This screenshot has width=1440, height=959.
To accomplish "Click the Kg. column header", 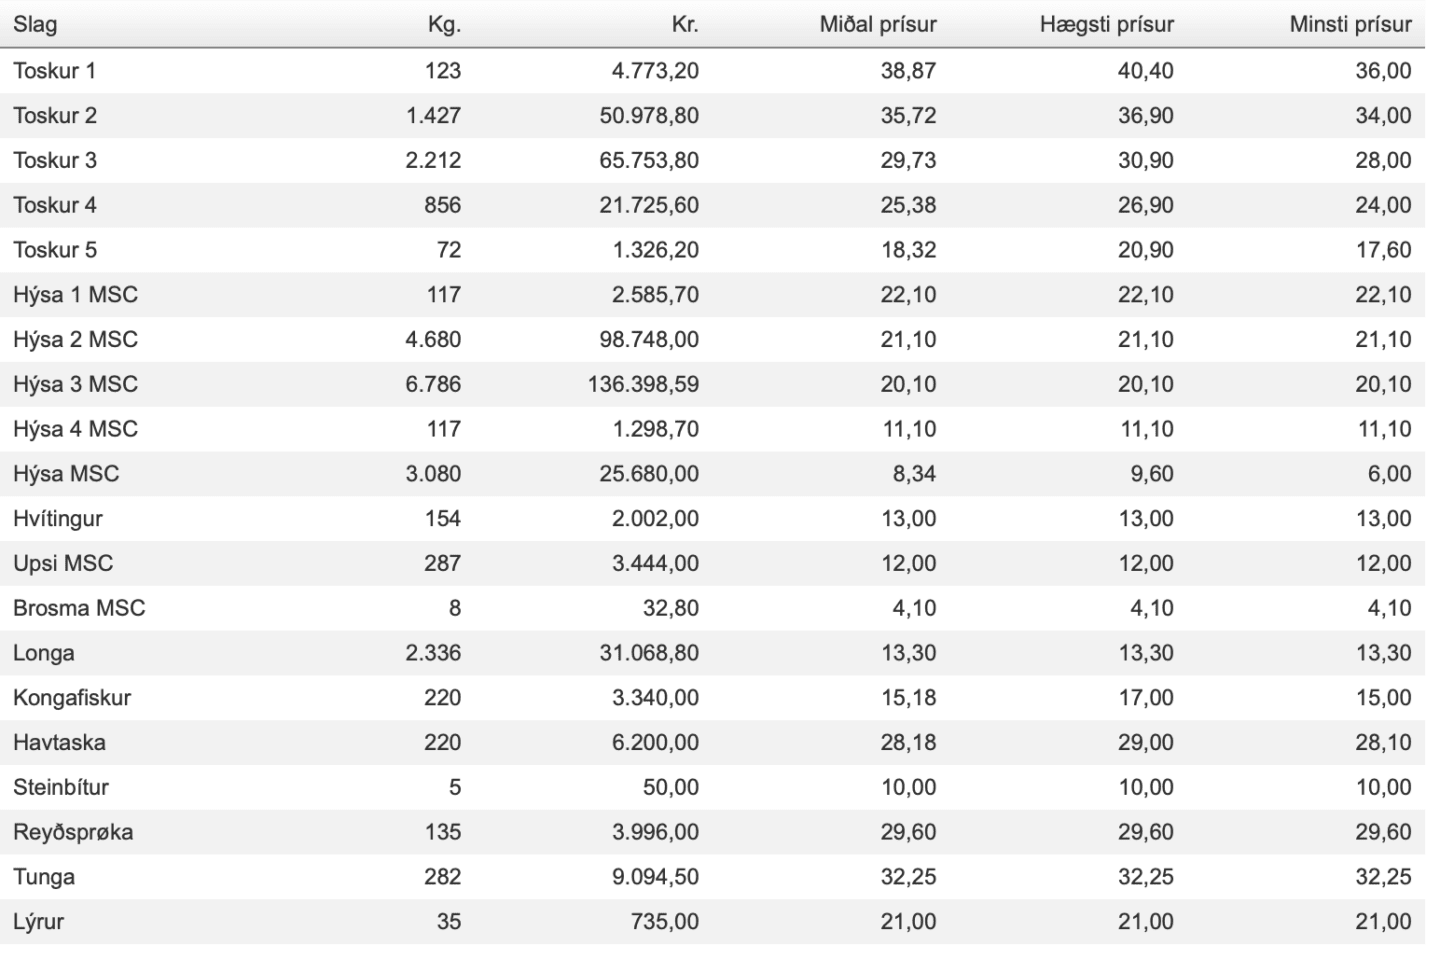I will (x=444, y=24).
